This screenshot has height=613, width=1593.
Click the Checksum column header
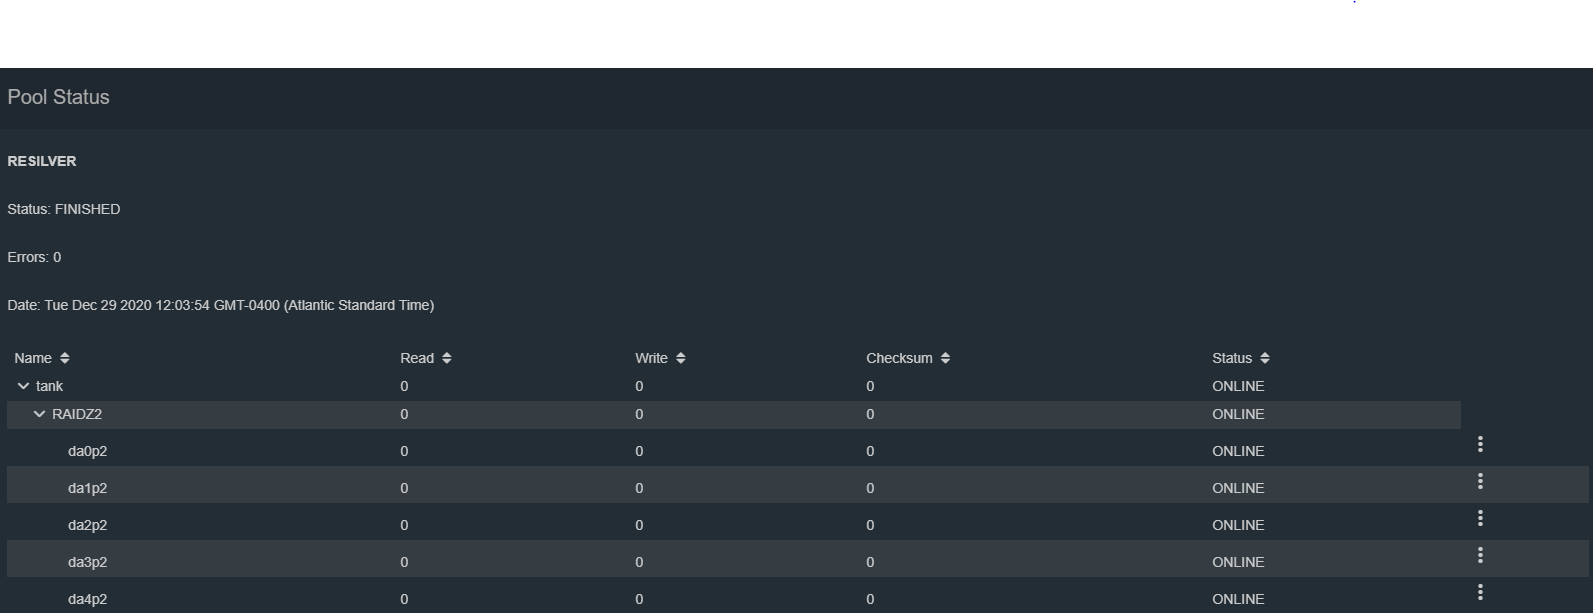coord(899,358)
